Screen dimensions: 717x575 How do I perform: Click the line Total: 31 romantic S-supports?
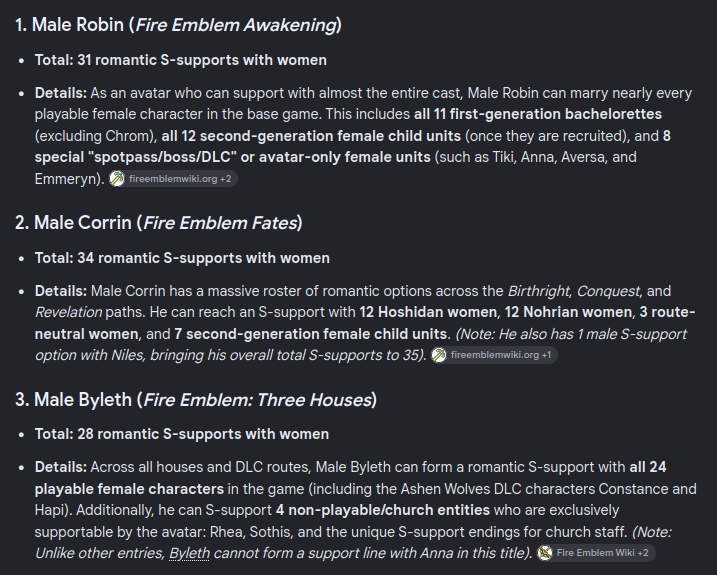point(181,60)
